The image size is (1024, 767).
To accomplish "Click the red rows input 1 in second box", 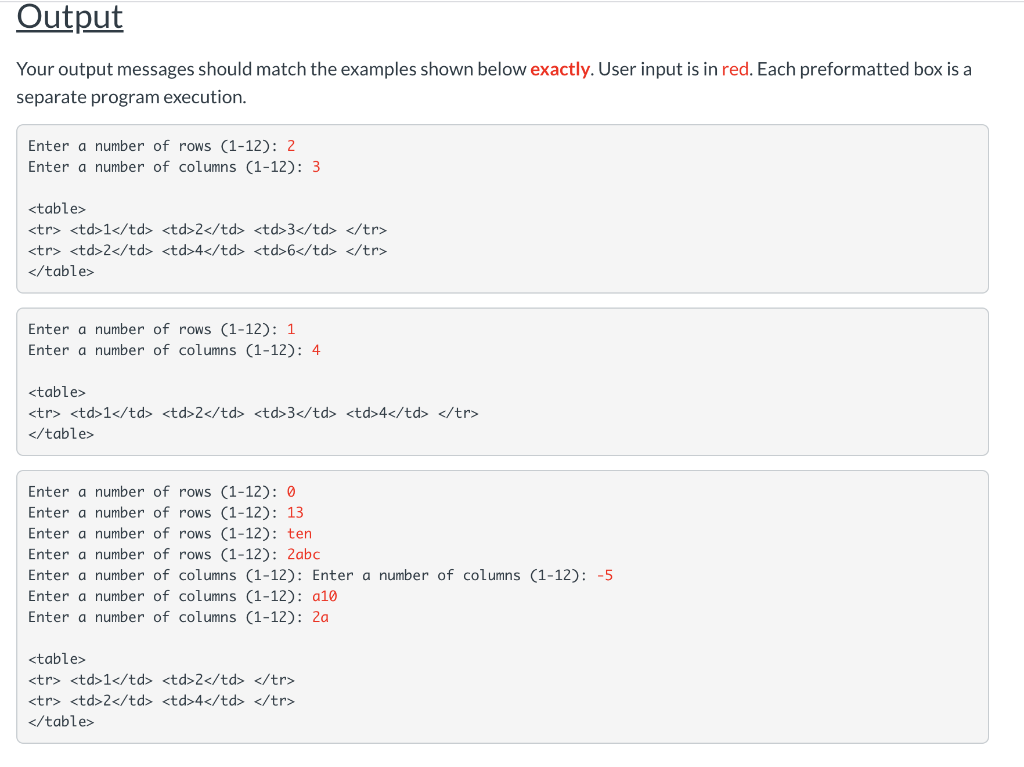I will pyautogui.click(x=291, y=329).
